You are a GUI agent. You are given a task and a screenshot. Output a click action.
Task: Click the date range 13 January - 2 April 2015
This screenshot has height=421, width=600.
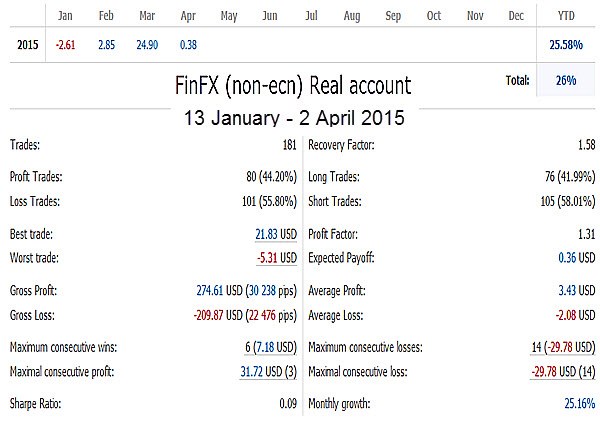click(x=294, y=117)
